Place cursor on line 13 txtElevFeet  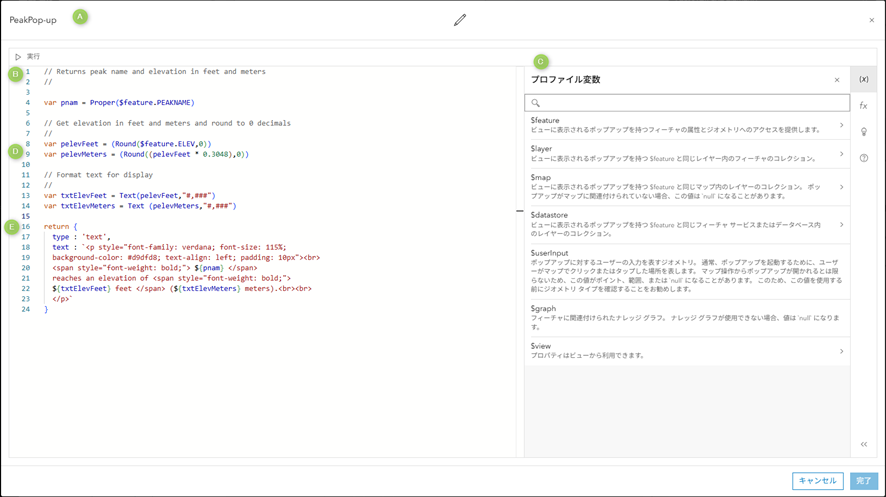[x=129, y=195]
